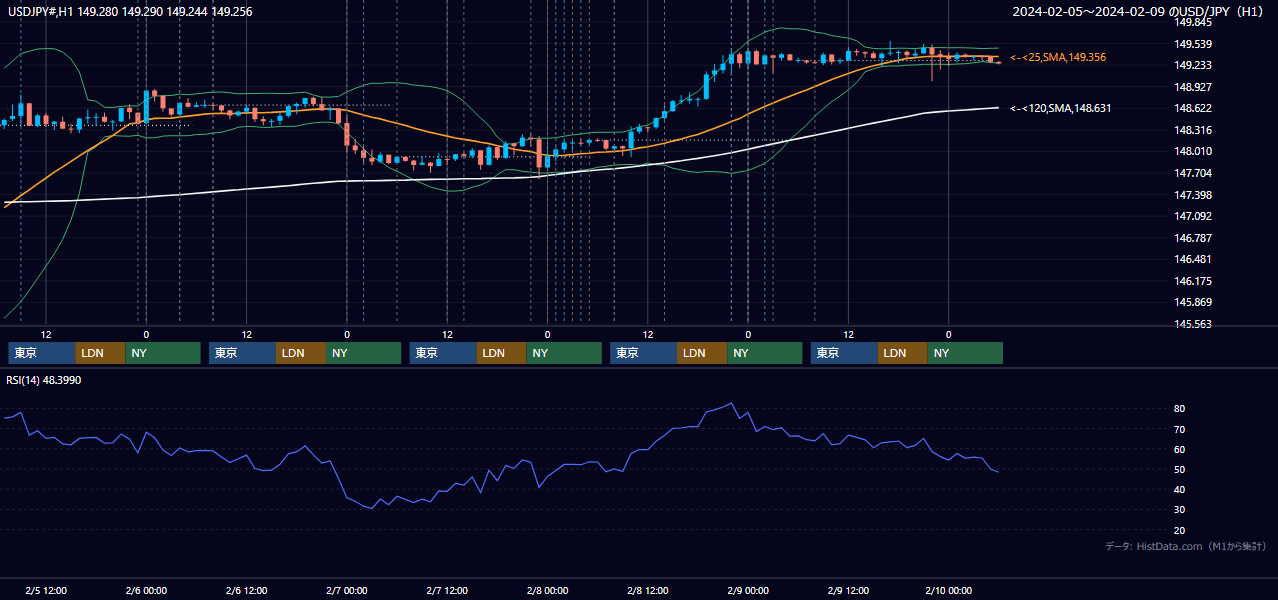This screenshot has width=1278, height=600.
Task: Click price axis value 147.704
Action: pos(1193,173)
